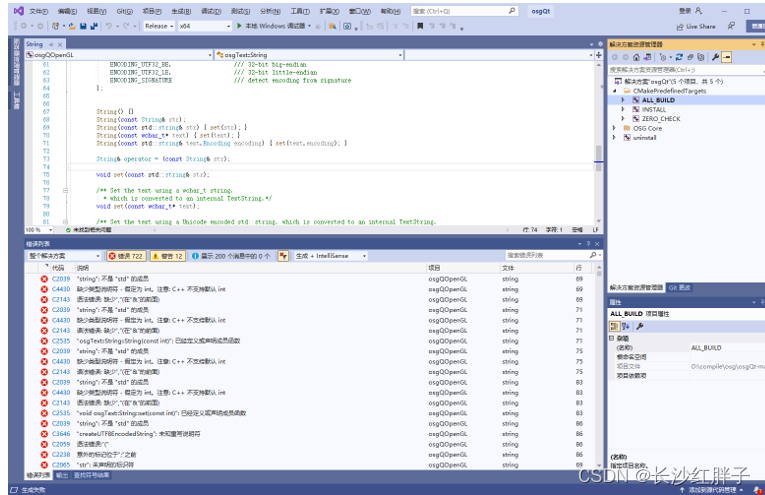Switch to the Output tab at bottom
The width and height of the screenshot is (765, 495).
click(62, 475)
